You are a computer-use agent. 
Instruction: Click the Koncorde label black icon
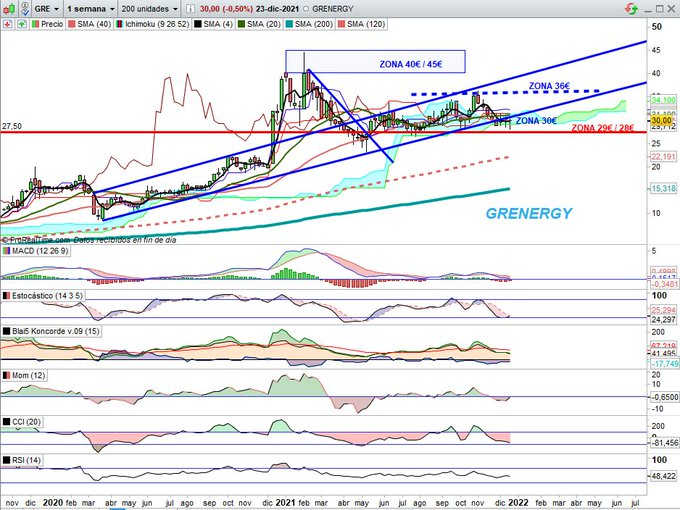click(7, 331)
